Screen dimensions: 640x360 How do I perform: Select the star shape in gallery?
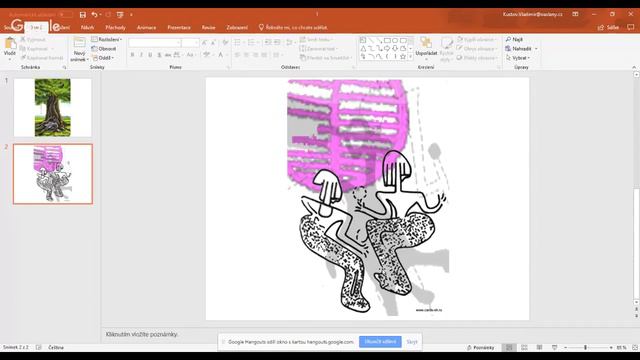403,57
